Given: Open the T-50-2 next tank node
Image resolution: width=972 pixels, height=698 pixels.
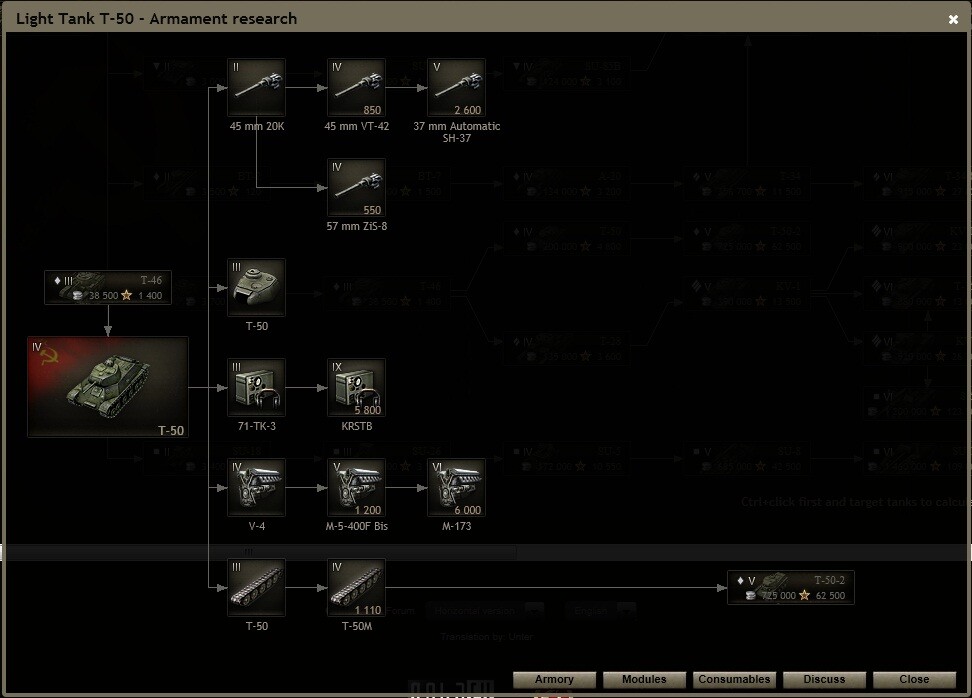Looking at the screenshot, I should 791,588.
